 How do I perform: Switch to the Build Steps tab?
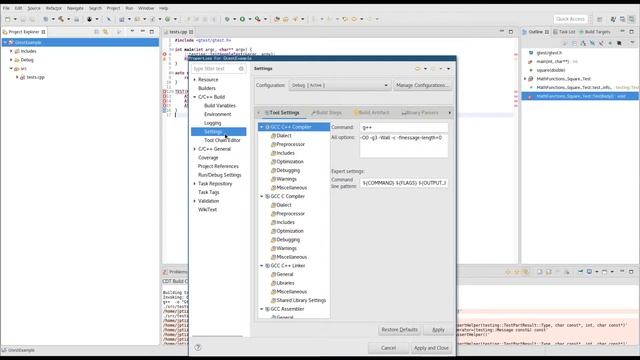coord(327,113)
